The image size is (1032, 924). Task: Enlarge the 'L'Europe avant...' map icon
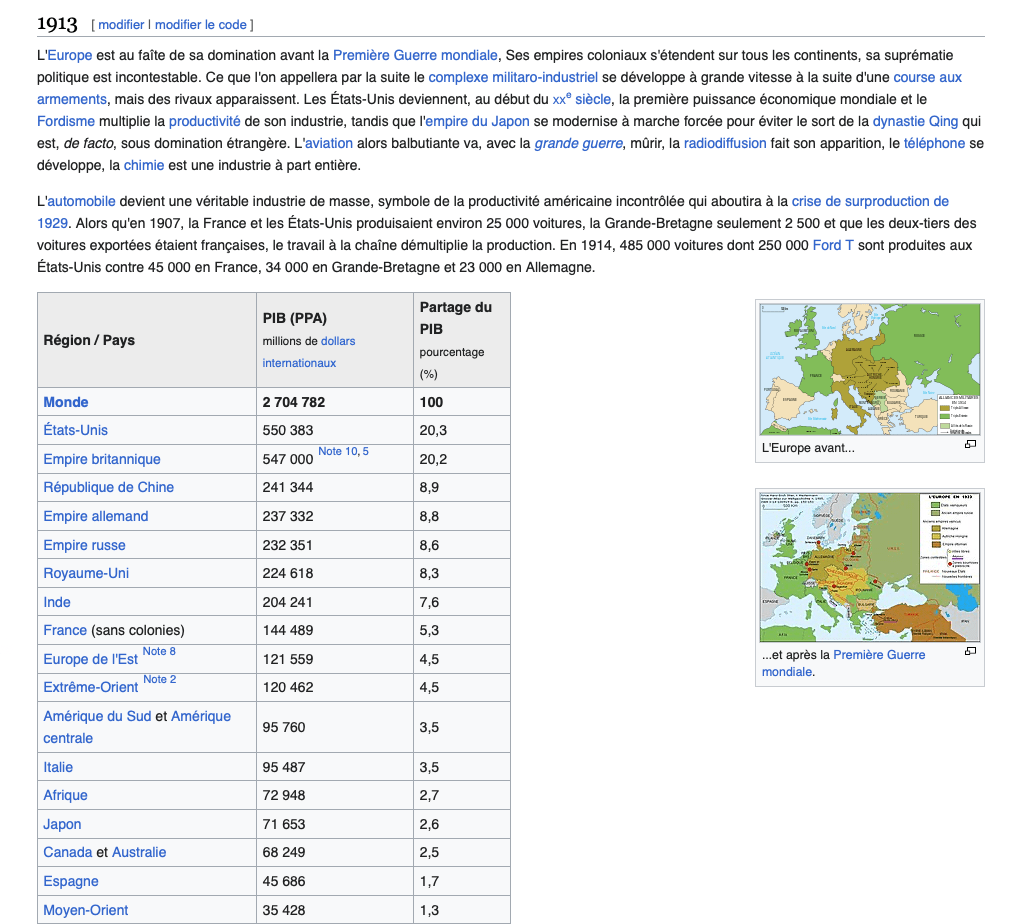pyautogui.click(x=970, y=445)
